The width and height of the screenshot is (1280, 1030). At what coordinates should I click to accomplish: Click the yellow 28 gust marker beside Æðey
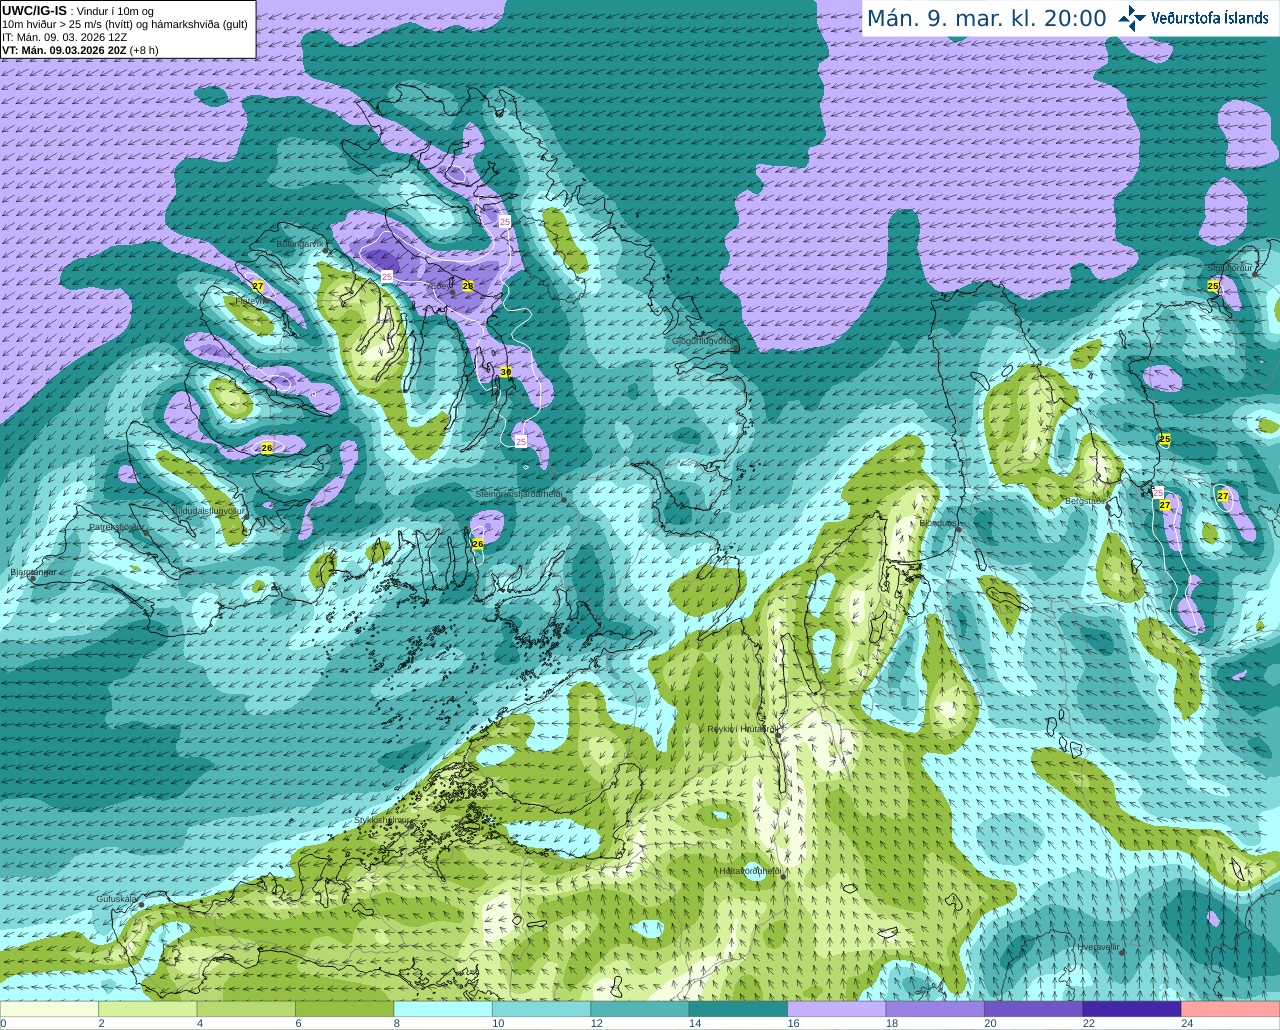pos(467,286)
